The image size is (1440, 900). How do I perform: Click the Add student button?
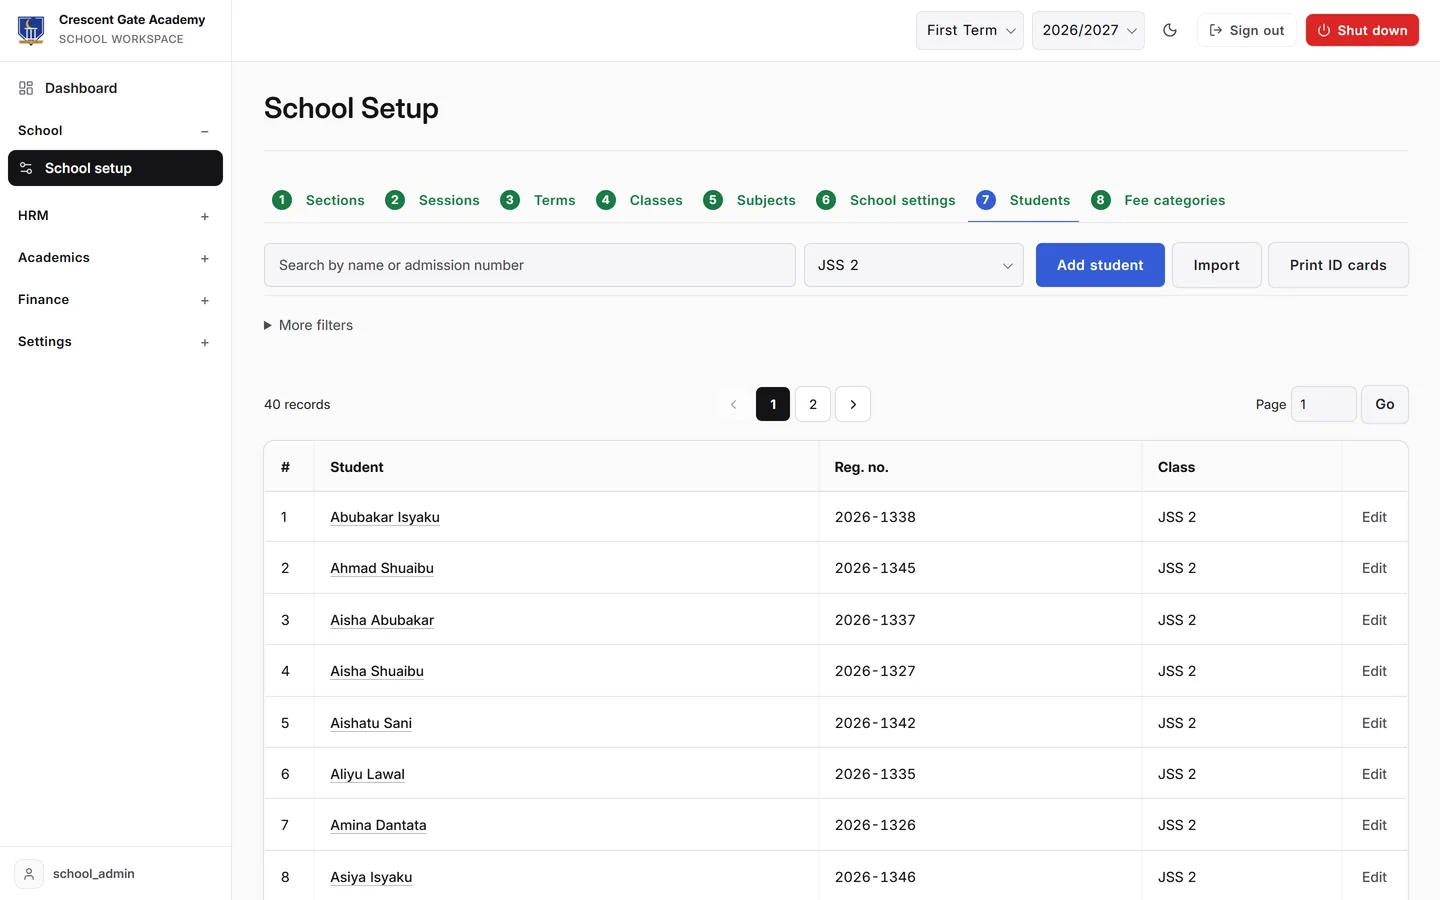pos(1100,265)
